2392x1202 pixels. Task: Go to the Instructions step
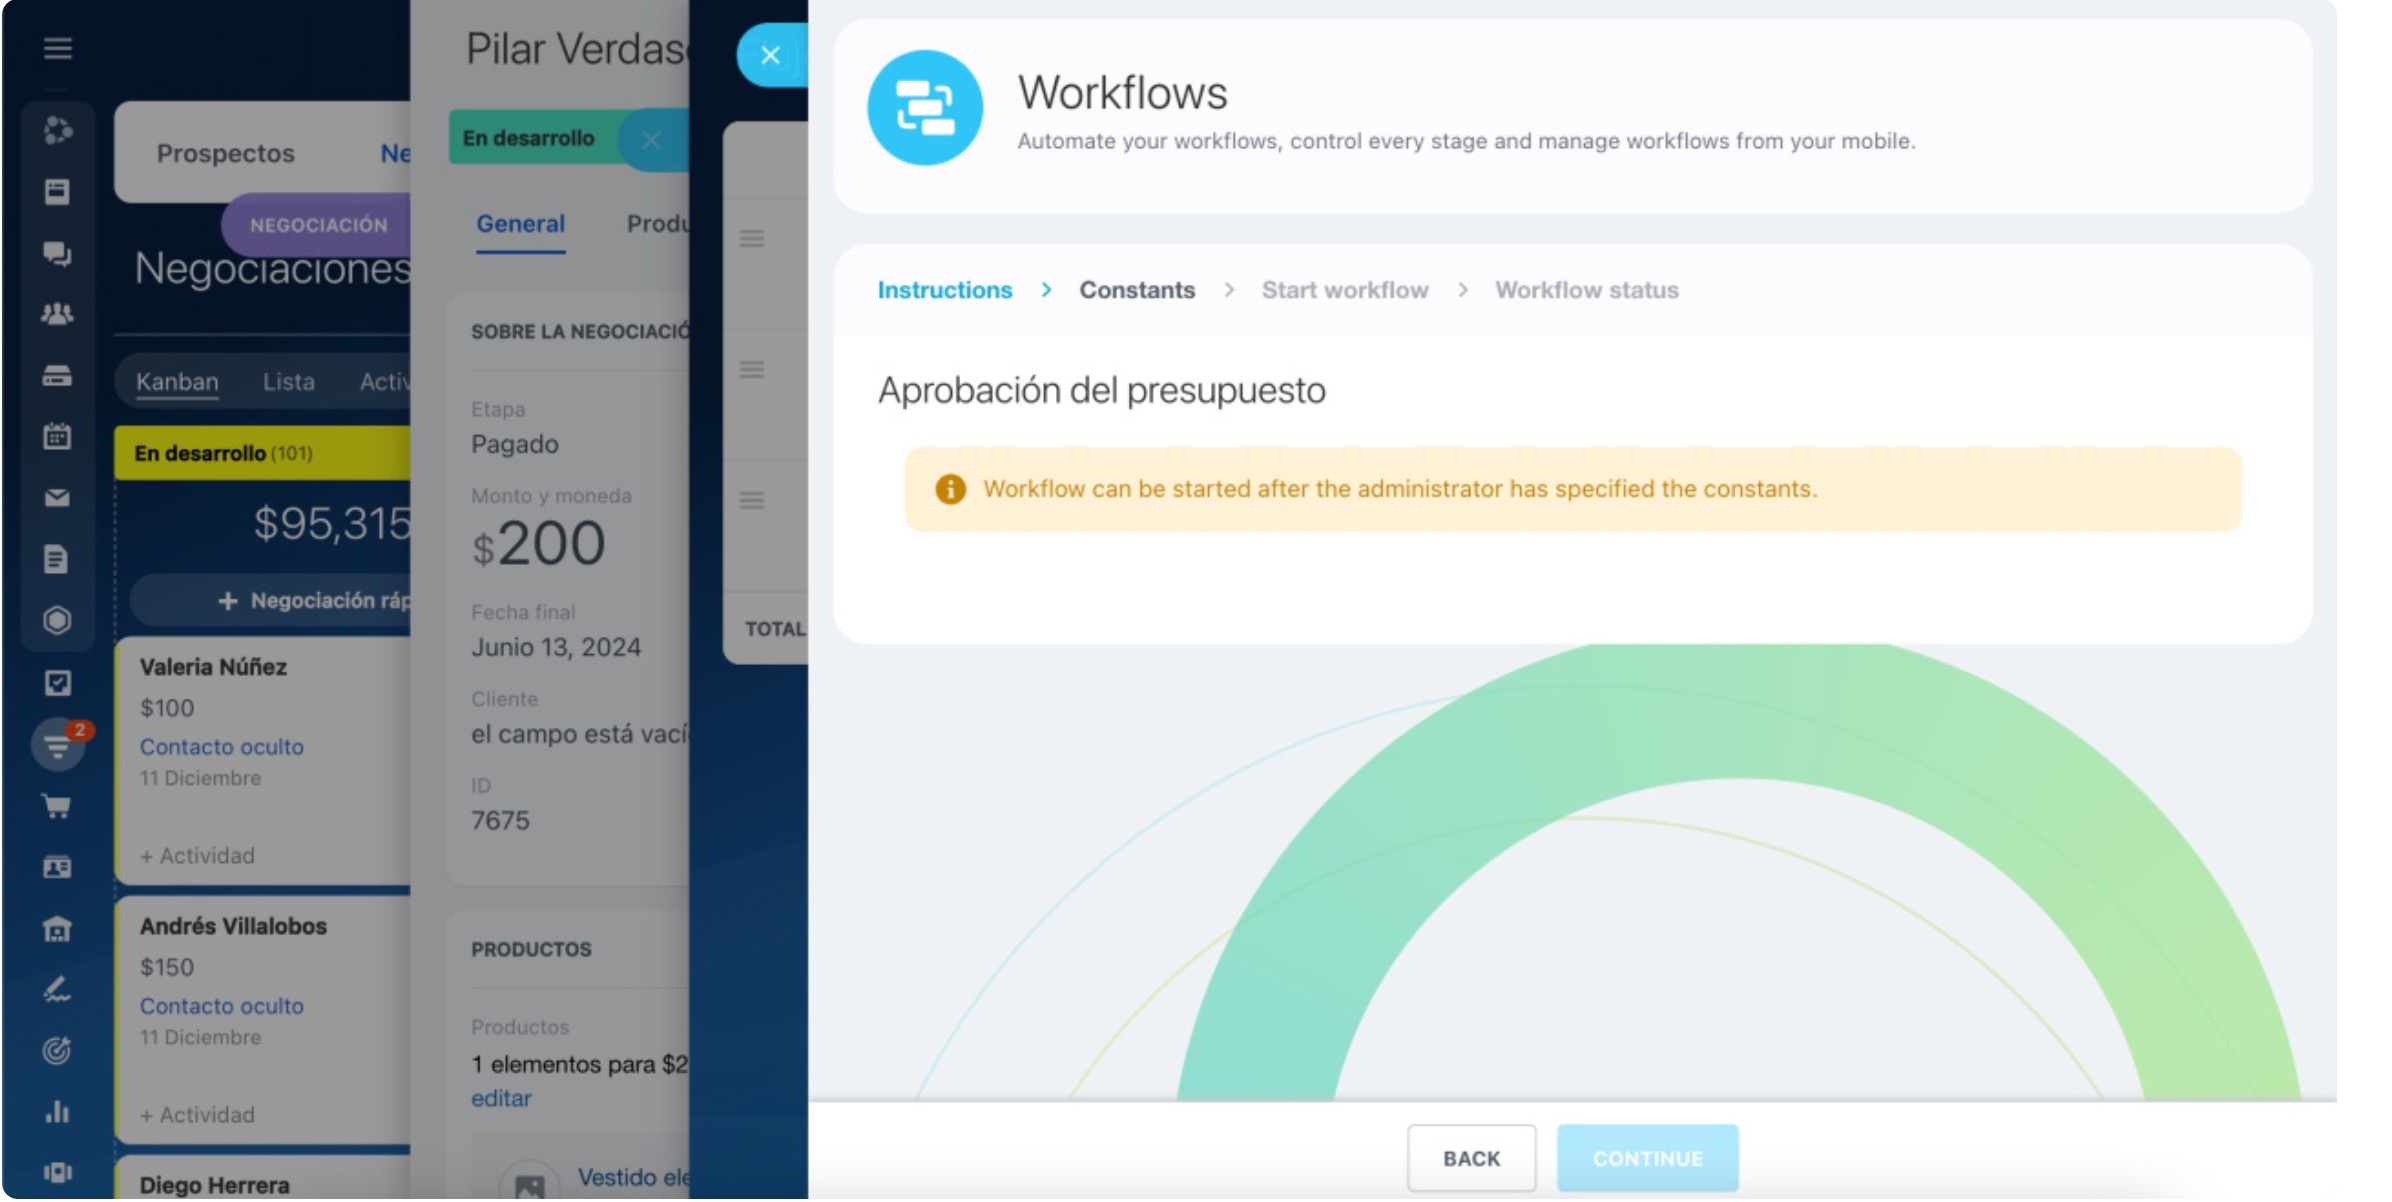click(944, 290)
